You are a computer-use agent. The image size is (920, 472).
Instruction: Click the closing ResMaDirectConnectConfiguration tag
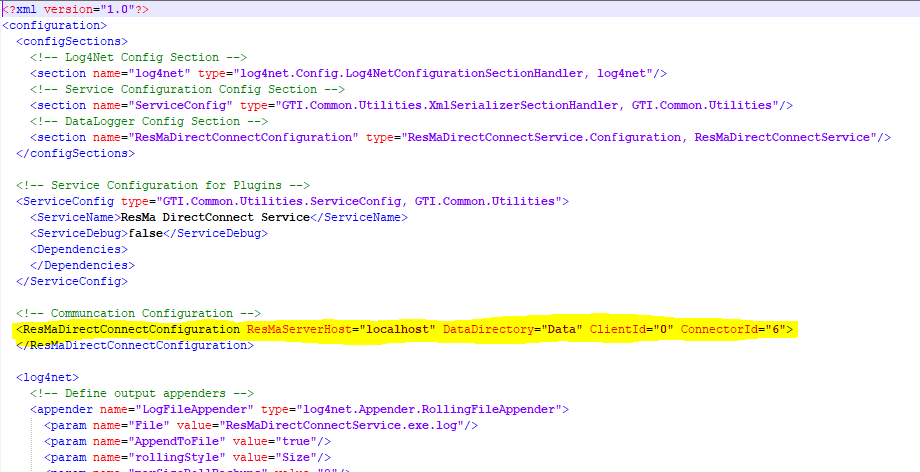point(134,345)
